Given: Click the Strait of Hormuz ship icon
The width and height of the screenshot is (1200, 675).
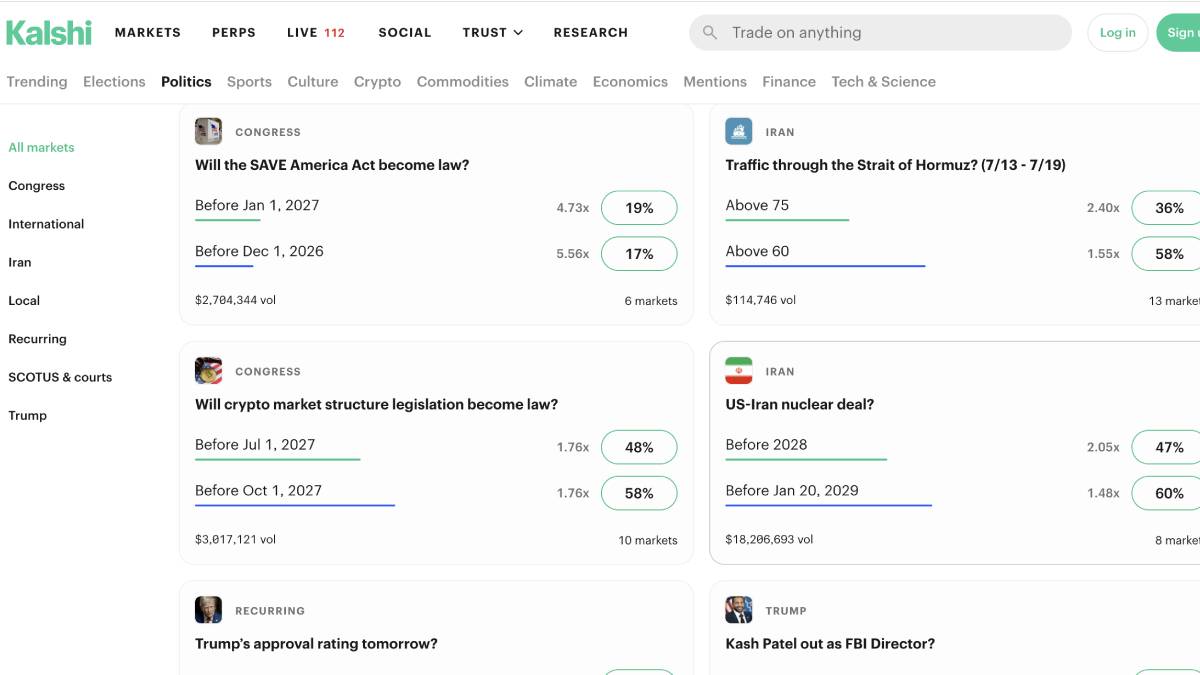Looking at the screenshot, I should coord(739,131).
